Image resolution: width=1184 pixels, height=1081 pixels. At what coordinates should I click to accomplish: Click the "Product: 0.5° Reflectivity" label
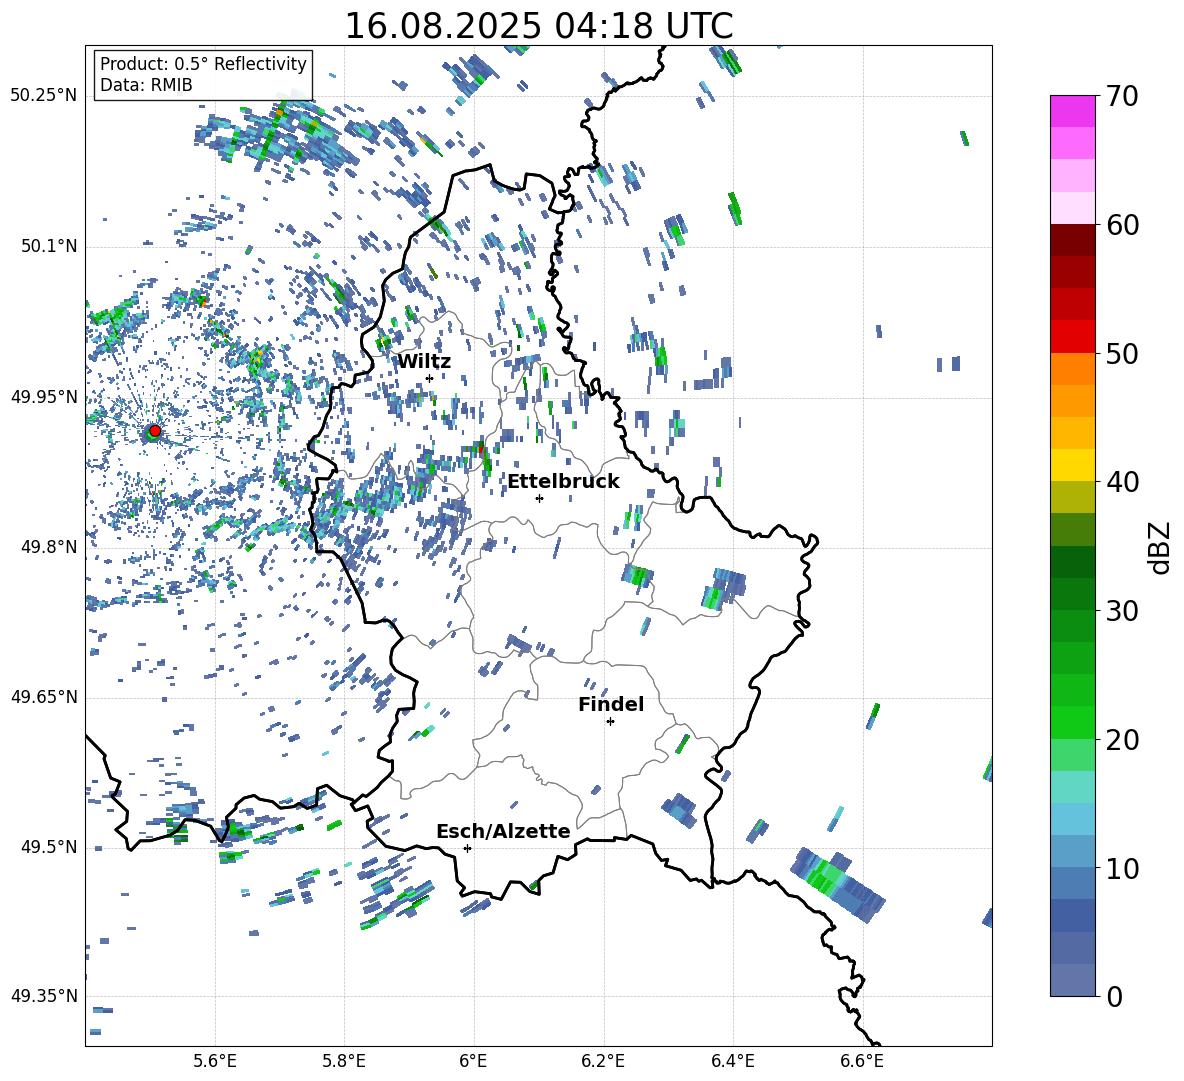[203, 64]
